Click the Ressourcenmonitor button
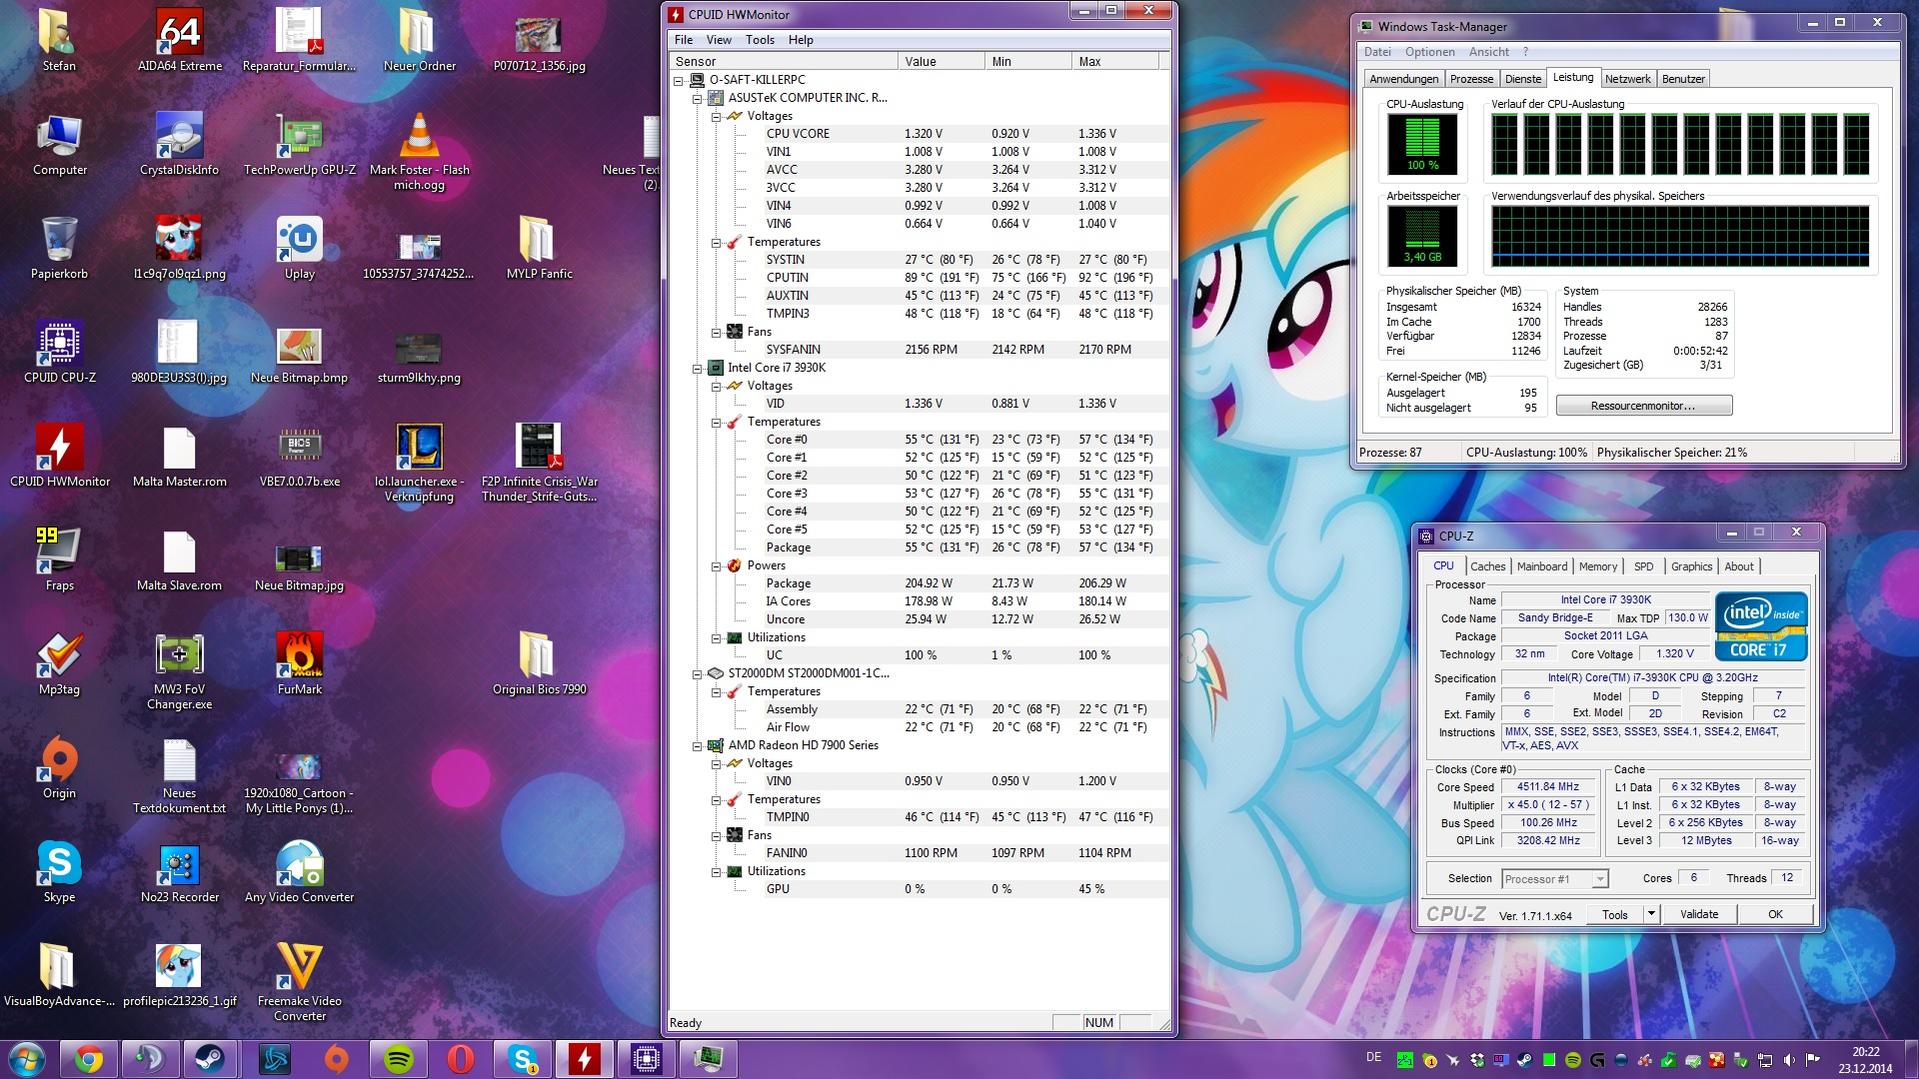Image resolution: width=1919 pixels, height=1079 pixels. 1644,406
